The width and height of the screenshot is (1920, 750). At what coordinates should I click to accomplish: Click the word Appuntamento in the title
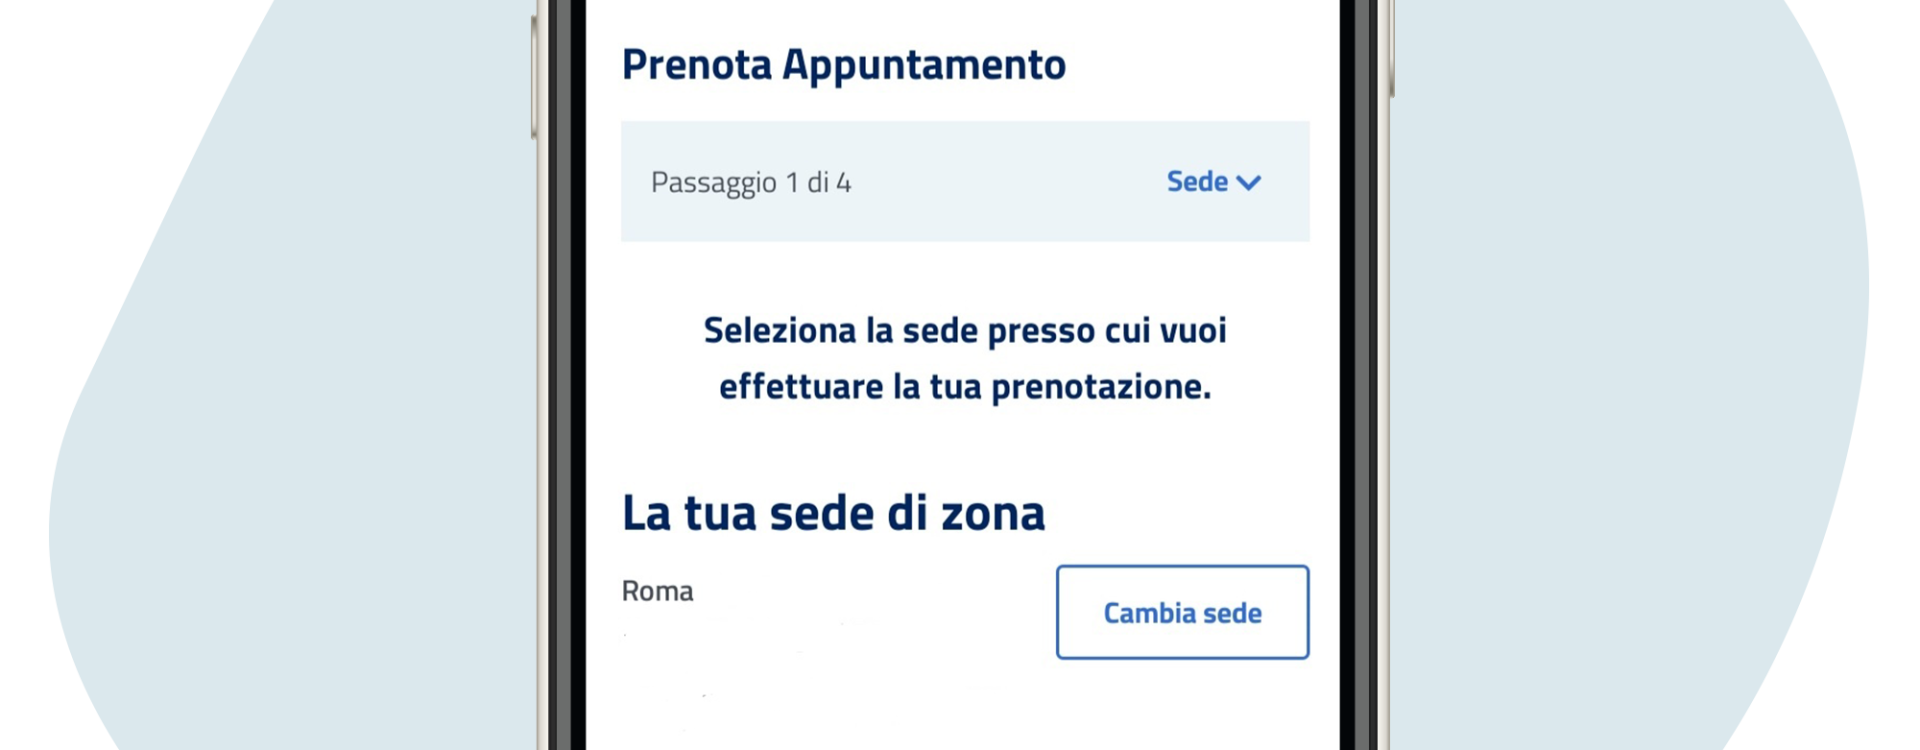924,65
